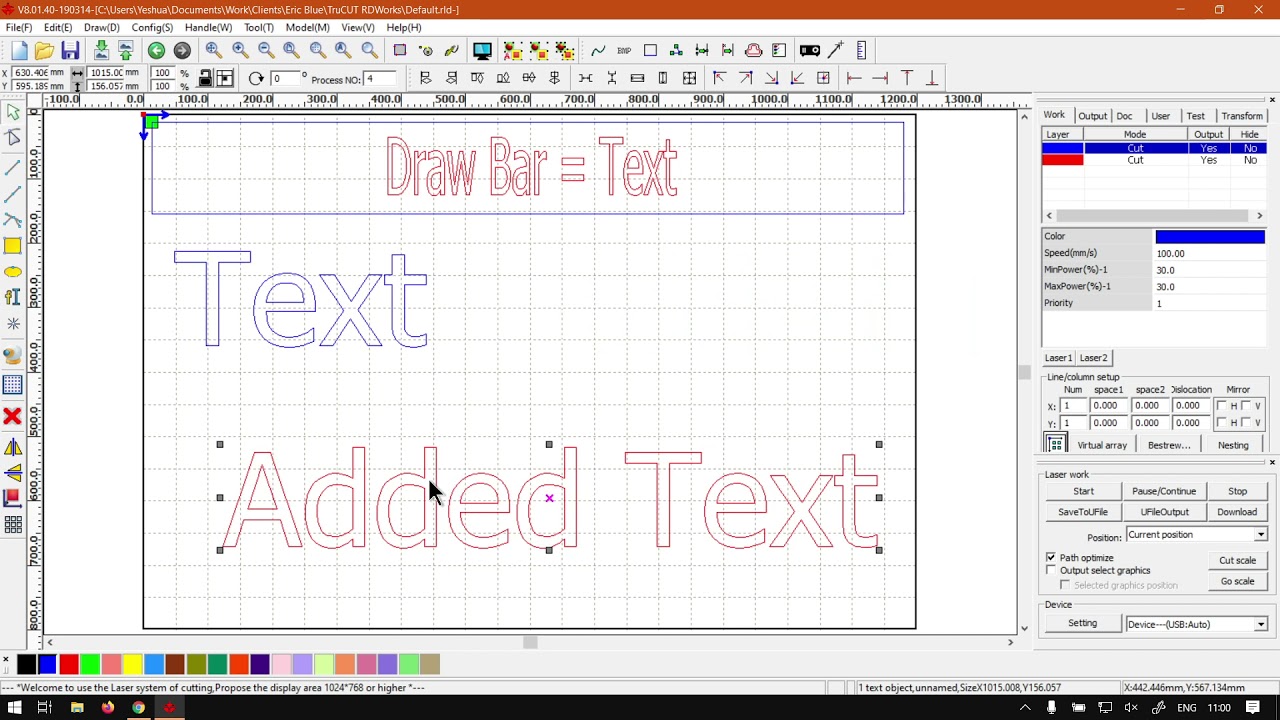Choose the Rectangle drawing tool
The width and height of the screenshot is (1280, 720).
[x=13, y=246]
